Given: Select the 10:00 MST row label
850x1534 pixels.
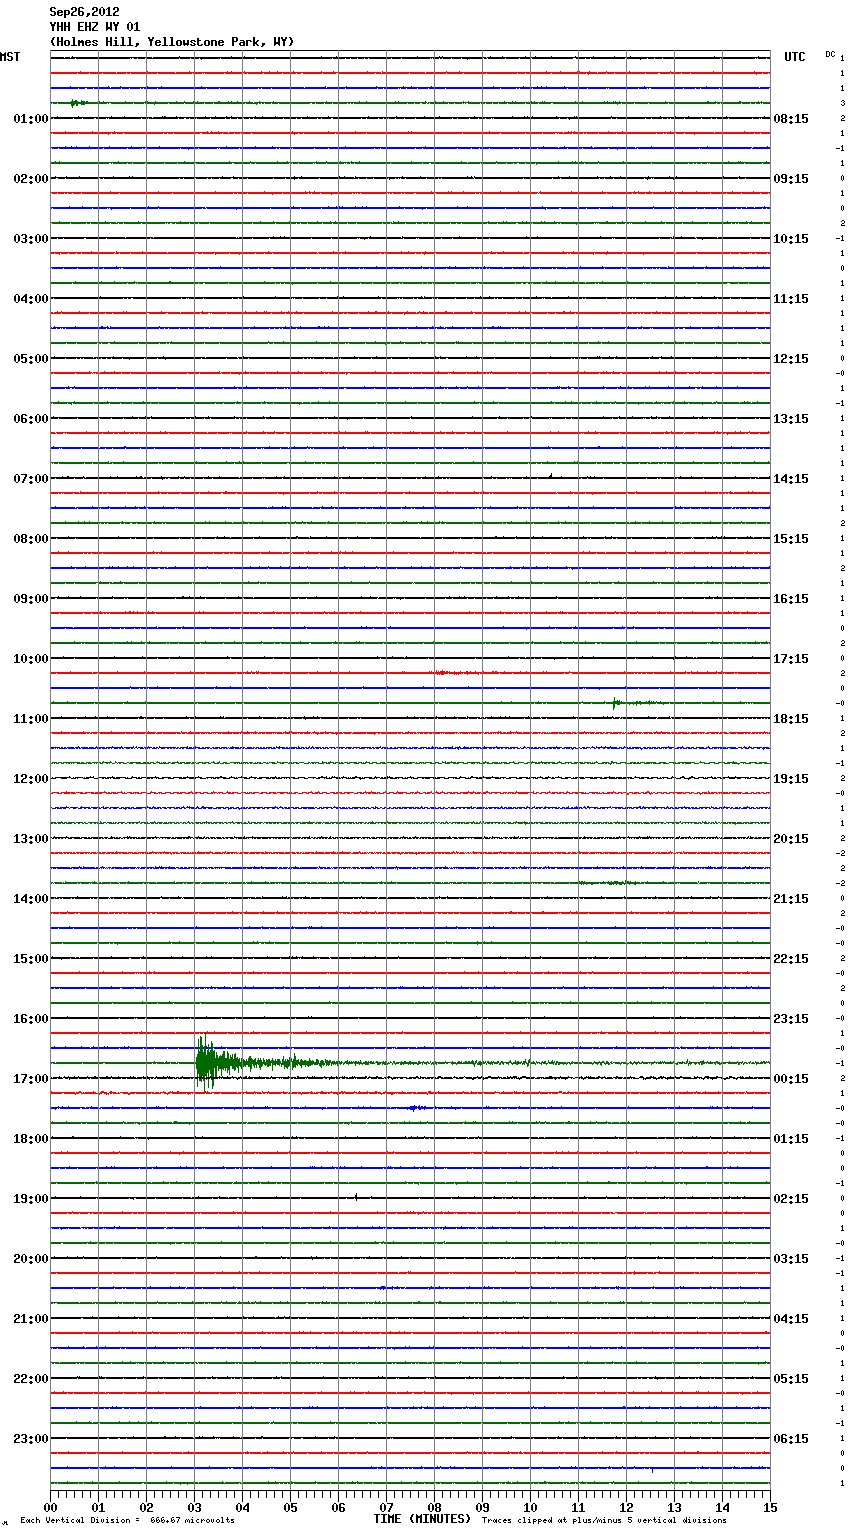Looking at the screenshot, I should click(x=30, y=659).
